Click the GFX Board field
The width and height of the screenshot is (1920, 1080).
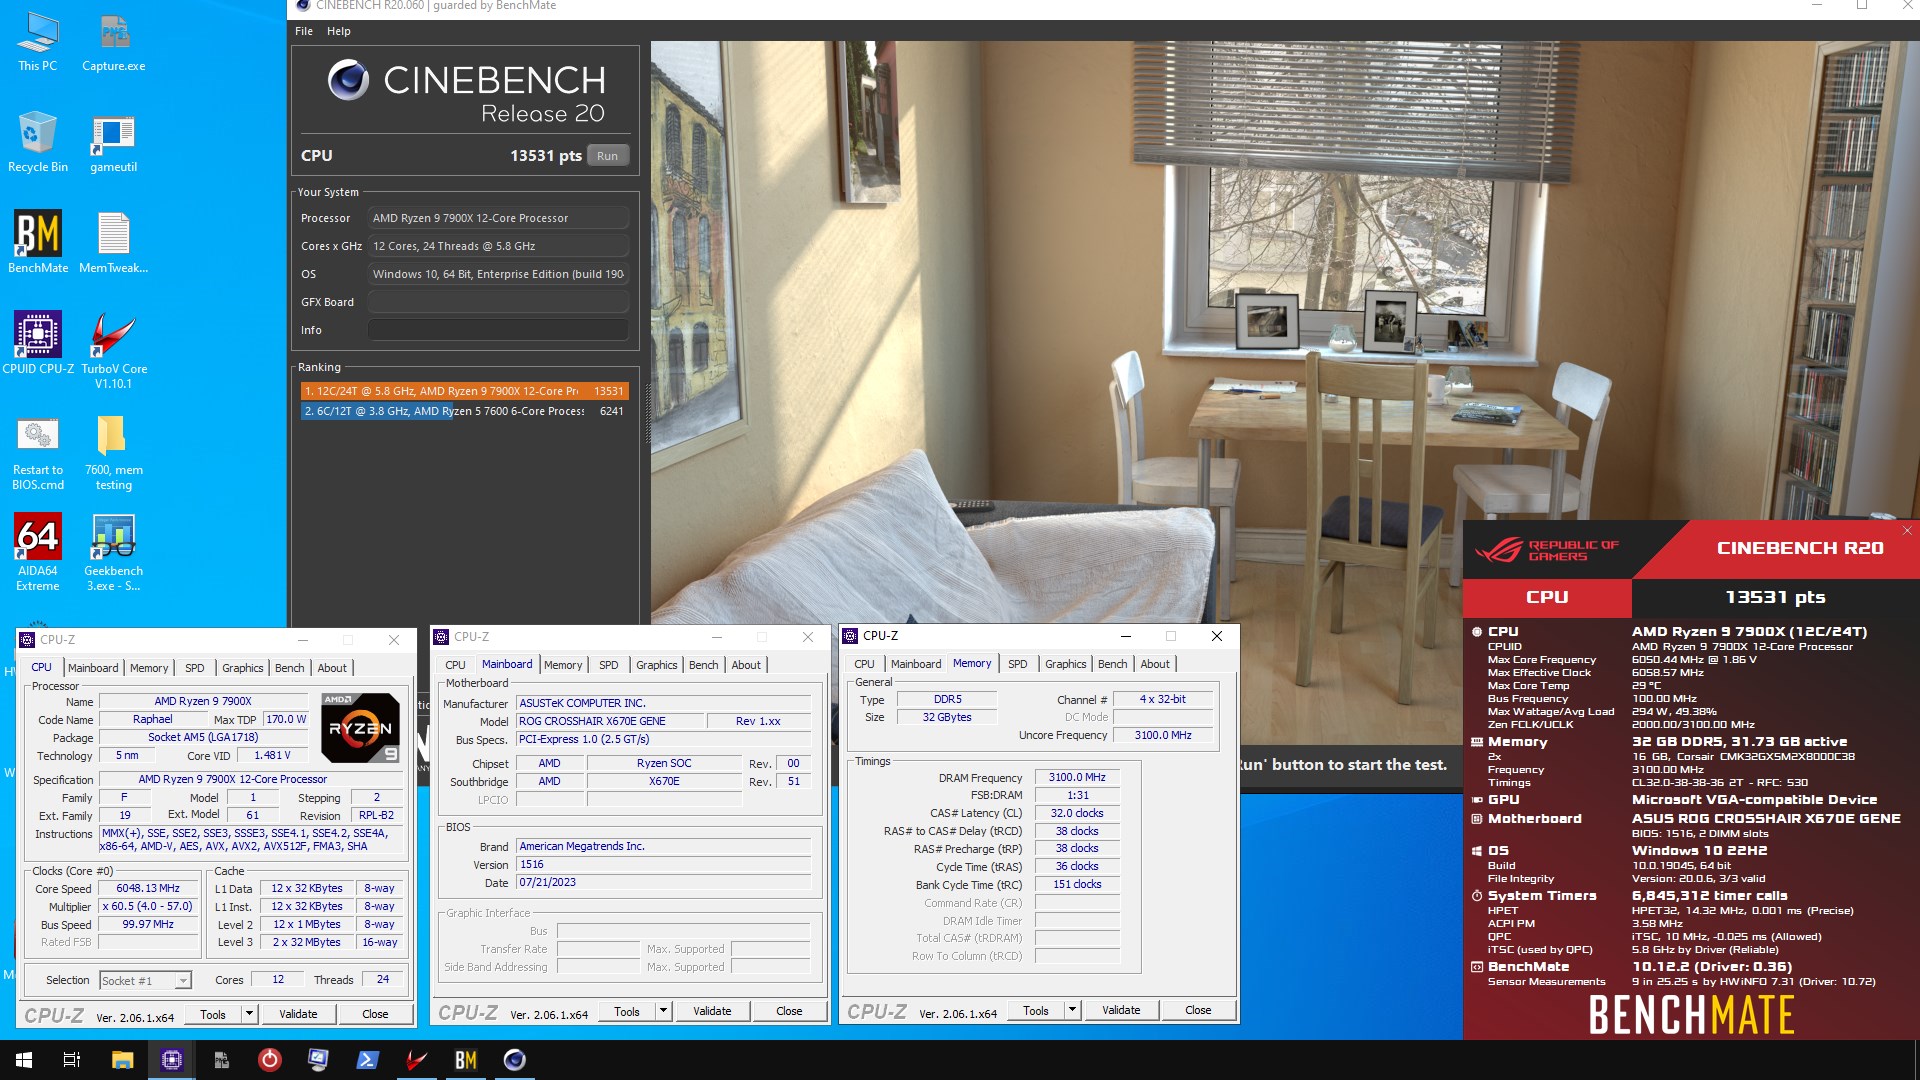pyautogui.click(x=498, y=302)
